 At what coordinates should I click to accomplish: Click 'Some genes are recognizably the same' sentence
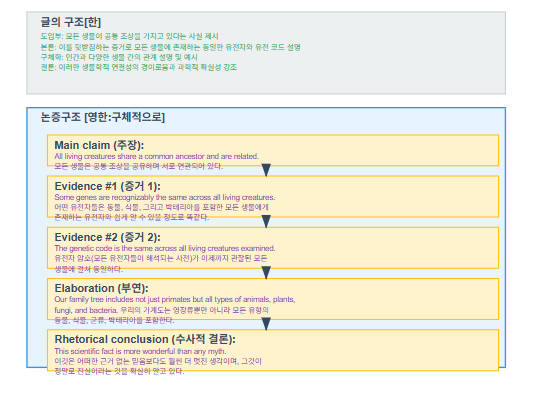(165, 197)
